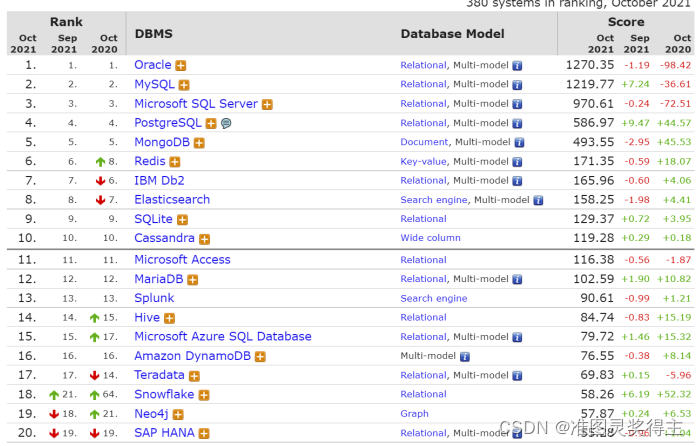Click the orange plus icon next to MySQL
Screen dimensions: 699x446
click(184, 85)
